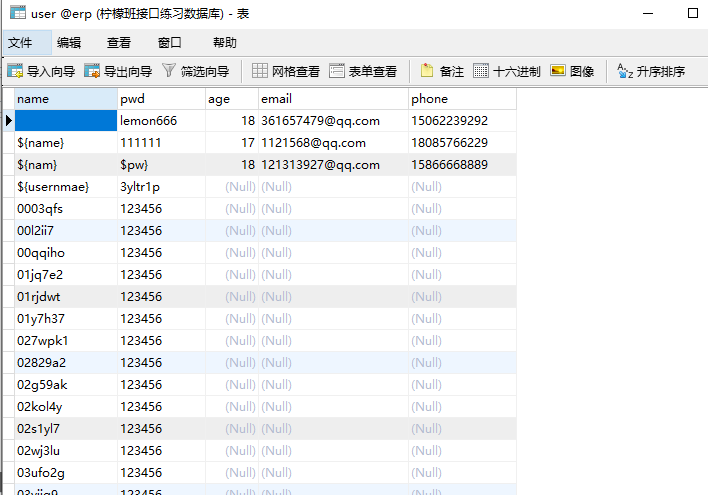
Task: Open the 查看 menu
Action: [119, 43]
